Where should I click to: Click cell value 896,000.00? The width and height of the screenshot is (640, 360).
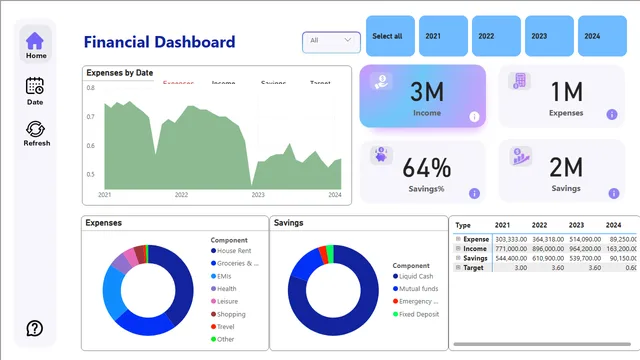(x=548, y=249)
